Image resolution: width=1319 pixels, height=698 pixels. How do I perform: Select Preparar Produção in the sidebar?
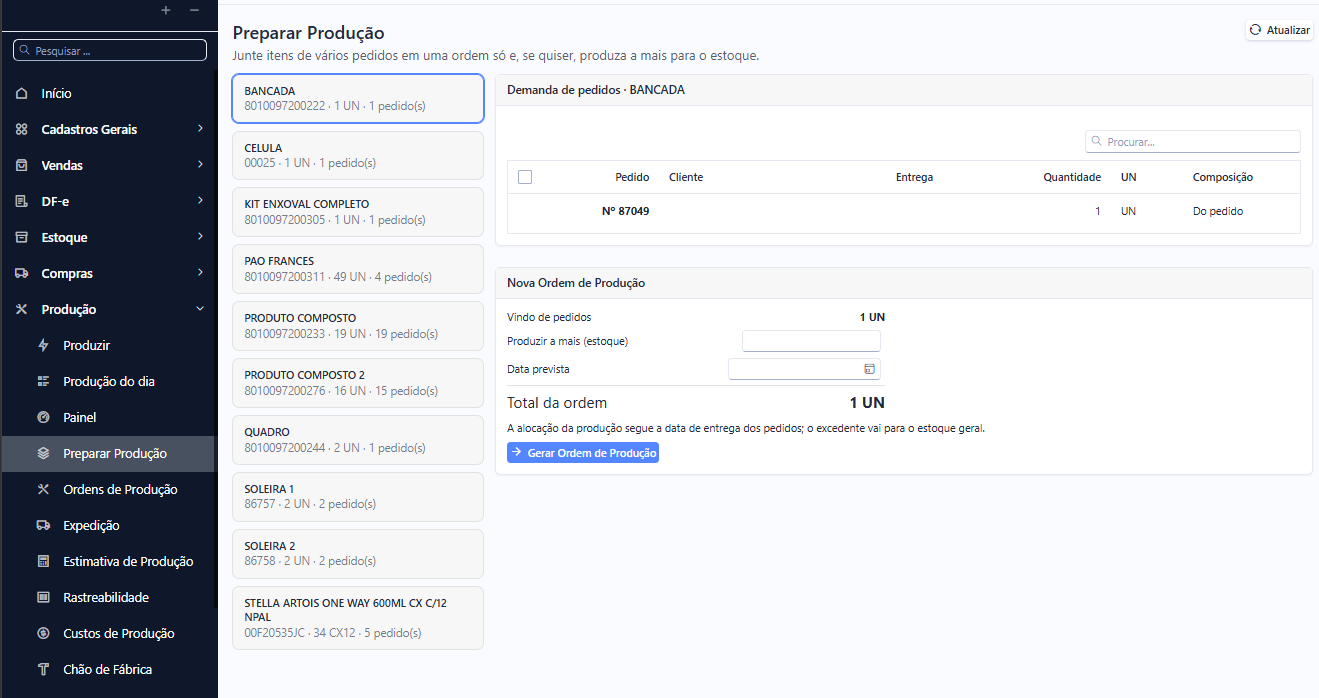click(108, 453)
